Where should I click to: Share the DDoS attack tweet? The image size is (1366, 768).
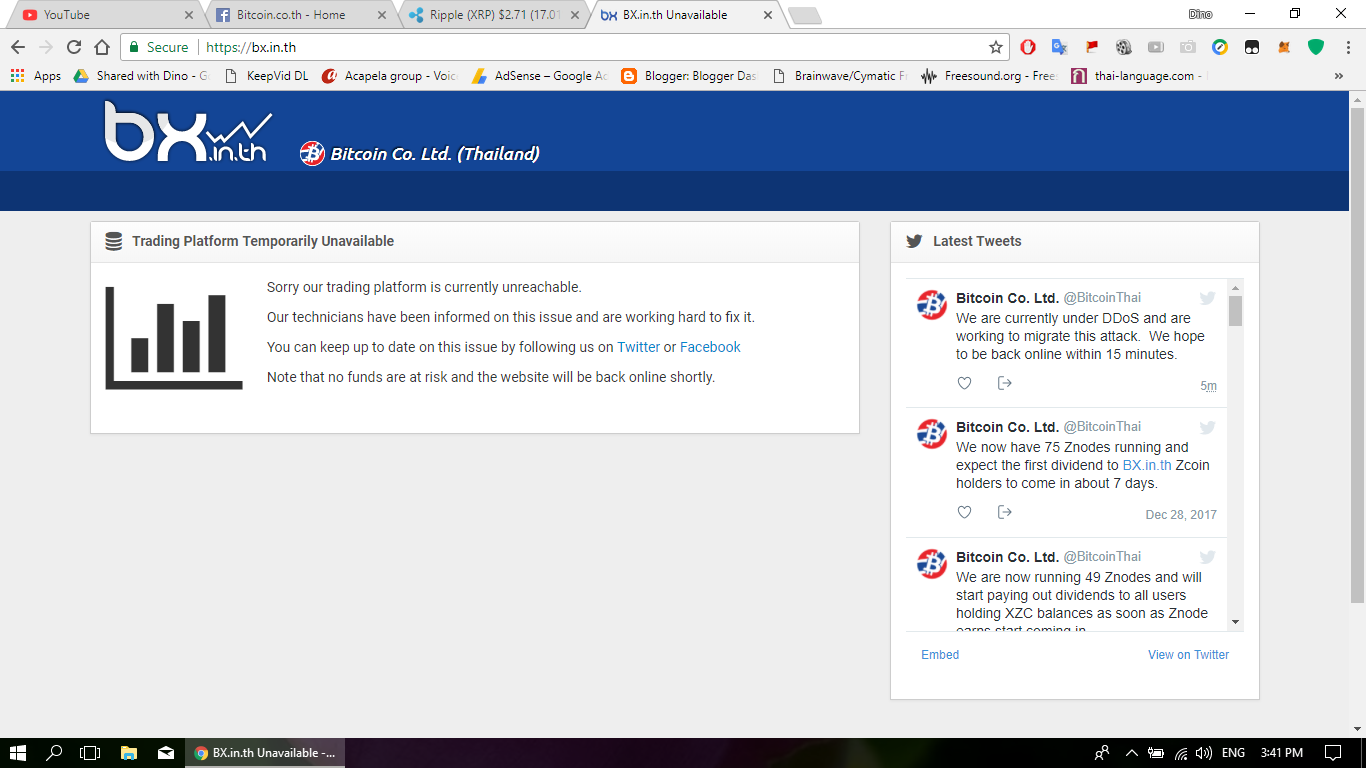click(1005, 383)
